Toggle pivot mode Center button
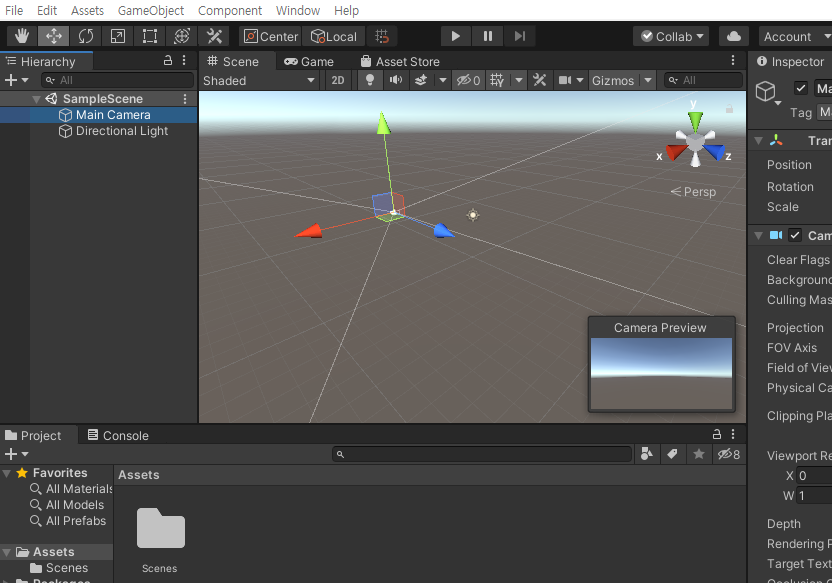The height and width of the screenshot is (583, 832). pos(270,37)
